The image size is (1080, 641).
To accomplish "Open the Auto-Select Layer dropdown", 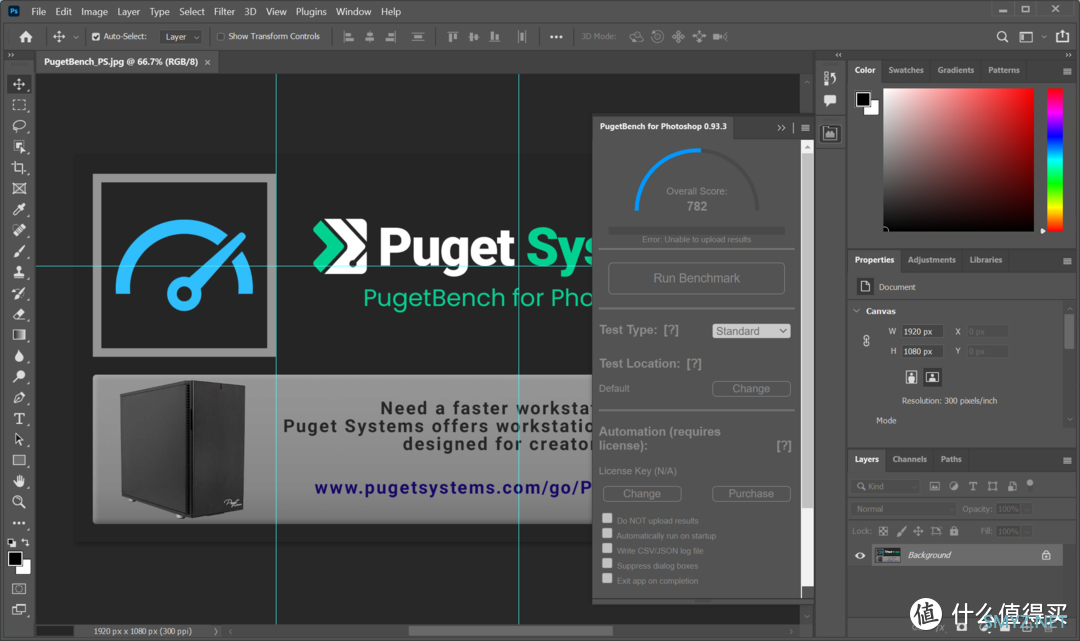I will click(181, 36).
